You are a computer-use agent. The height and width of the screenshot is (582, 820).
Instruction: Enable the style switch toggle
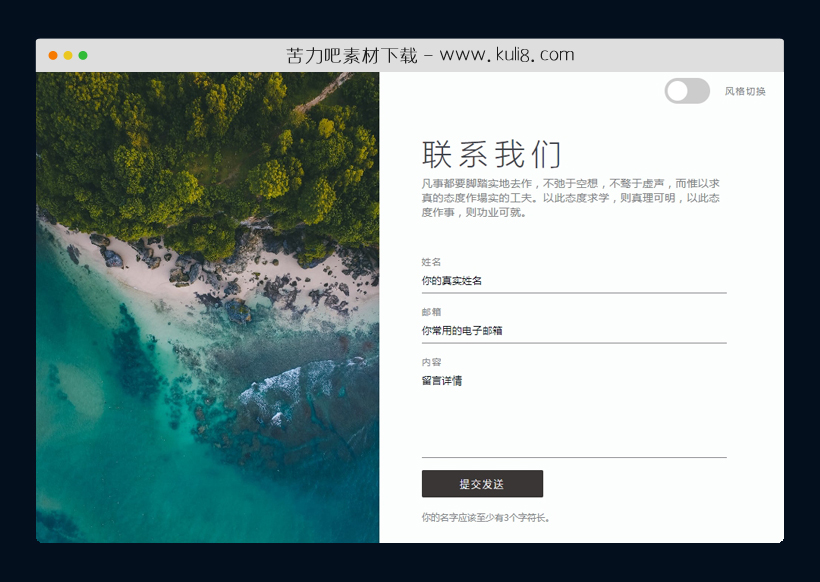click(686, 91)
